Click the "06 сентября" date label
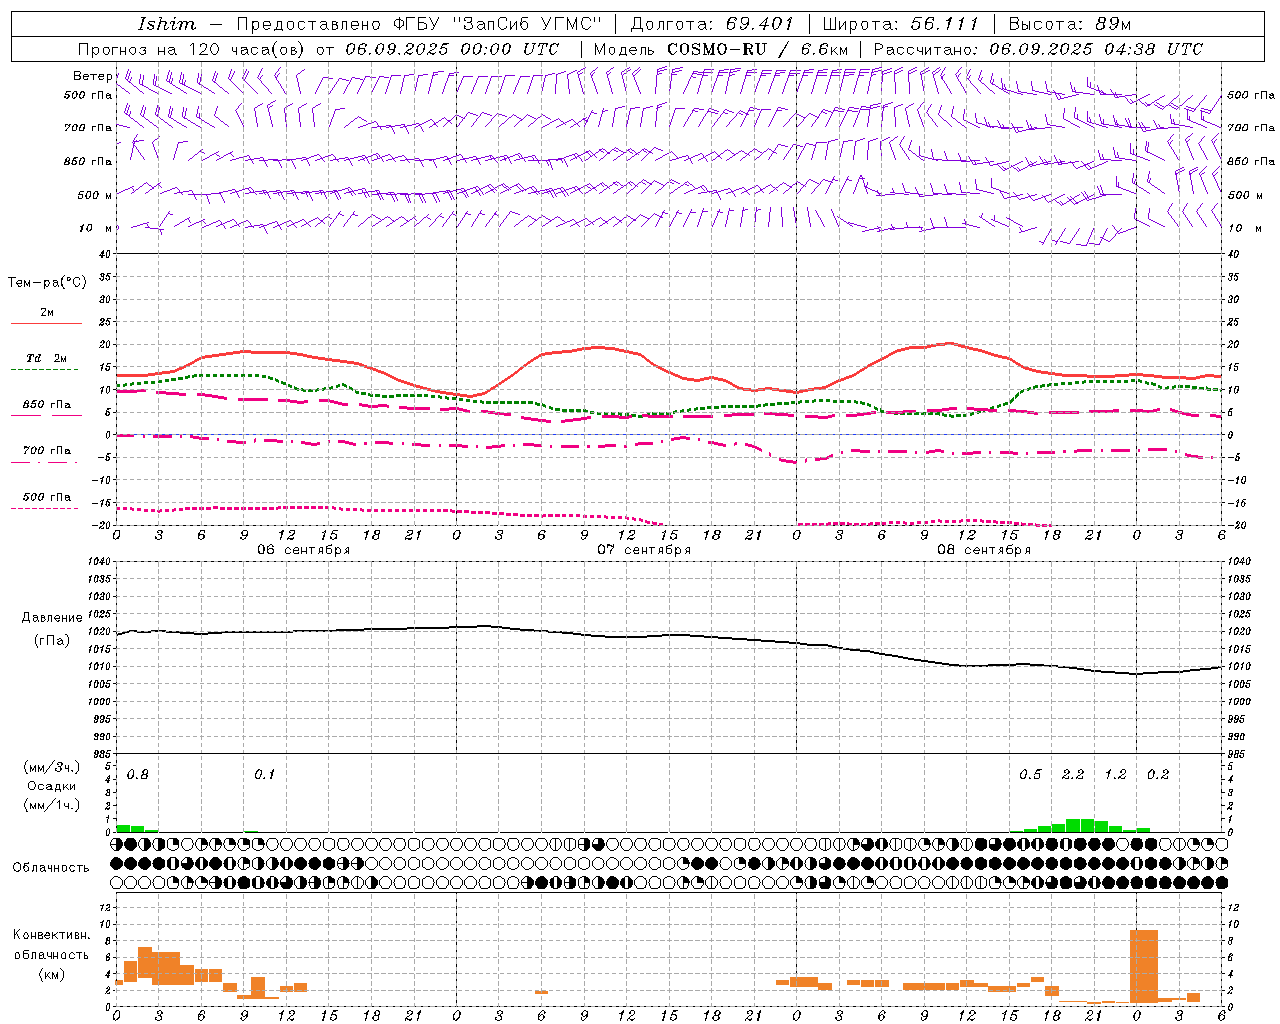Image resolution: width=1280 pixels, height=1024 pixels. coord(304,550)
